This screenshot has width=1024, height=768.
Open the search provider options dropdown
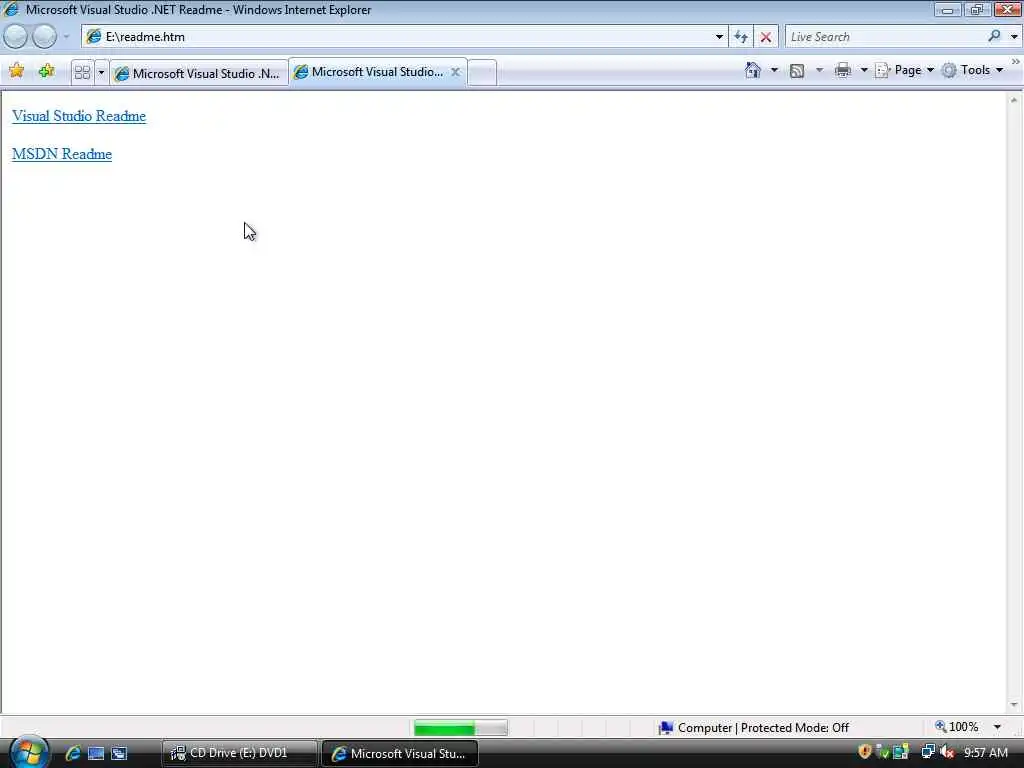(1014, 37)
